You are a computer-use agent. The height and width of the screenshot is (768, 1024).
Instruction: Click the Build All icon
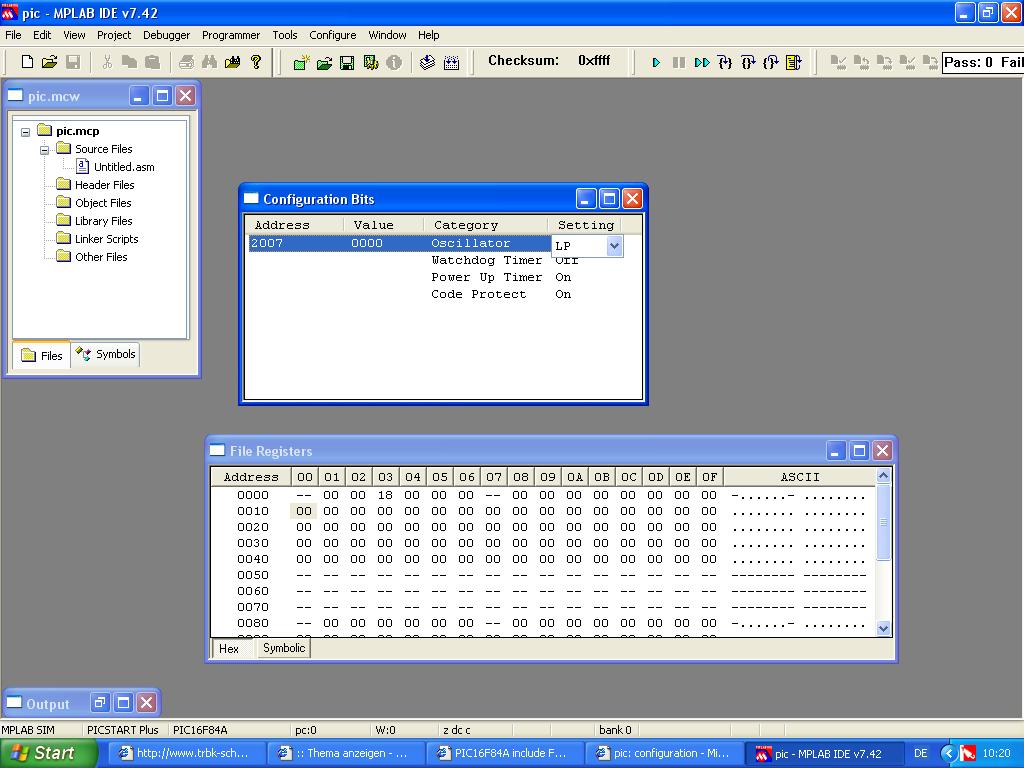pos(451,63)
